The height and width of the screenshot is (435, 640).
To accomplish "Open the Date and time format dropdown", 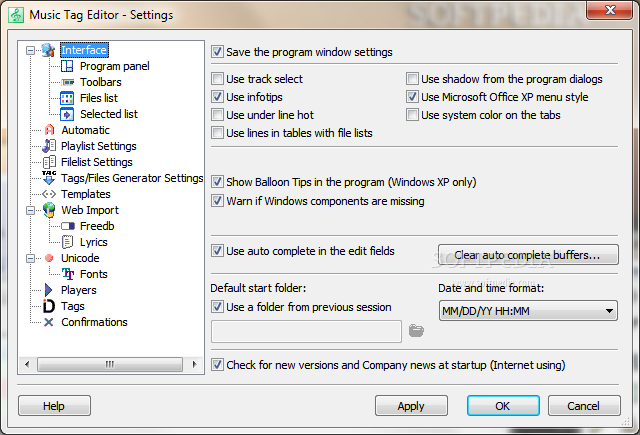I will (x=528, y=311).
